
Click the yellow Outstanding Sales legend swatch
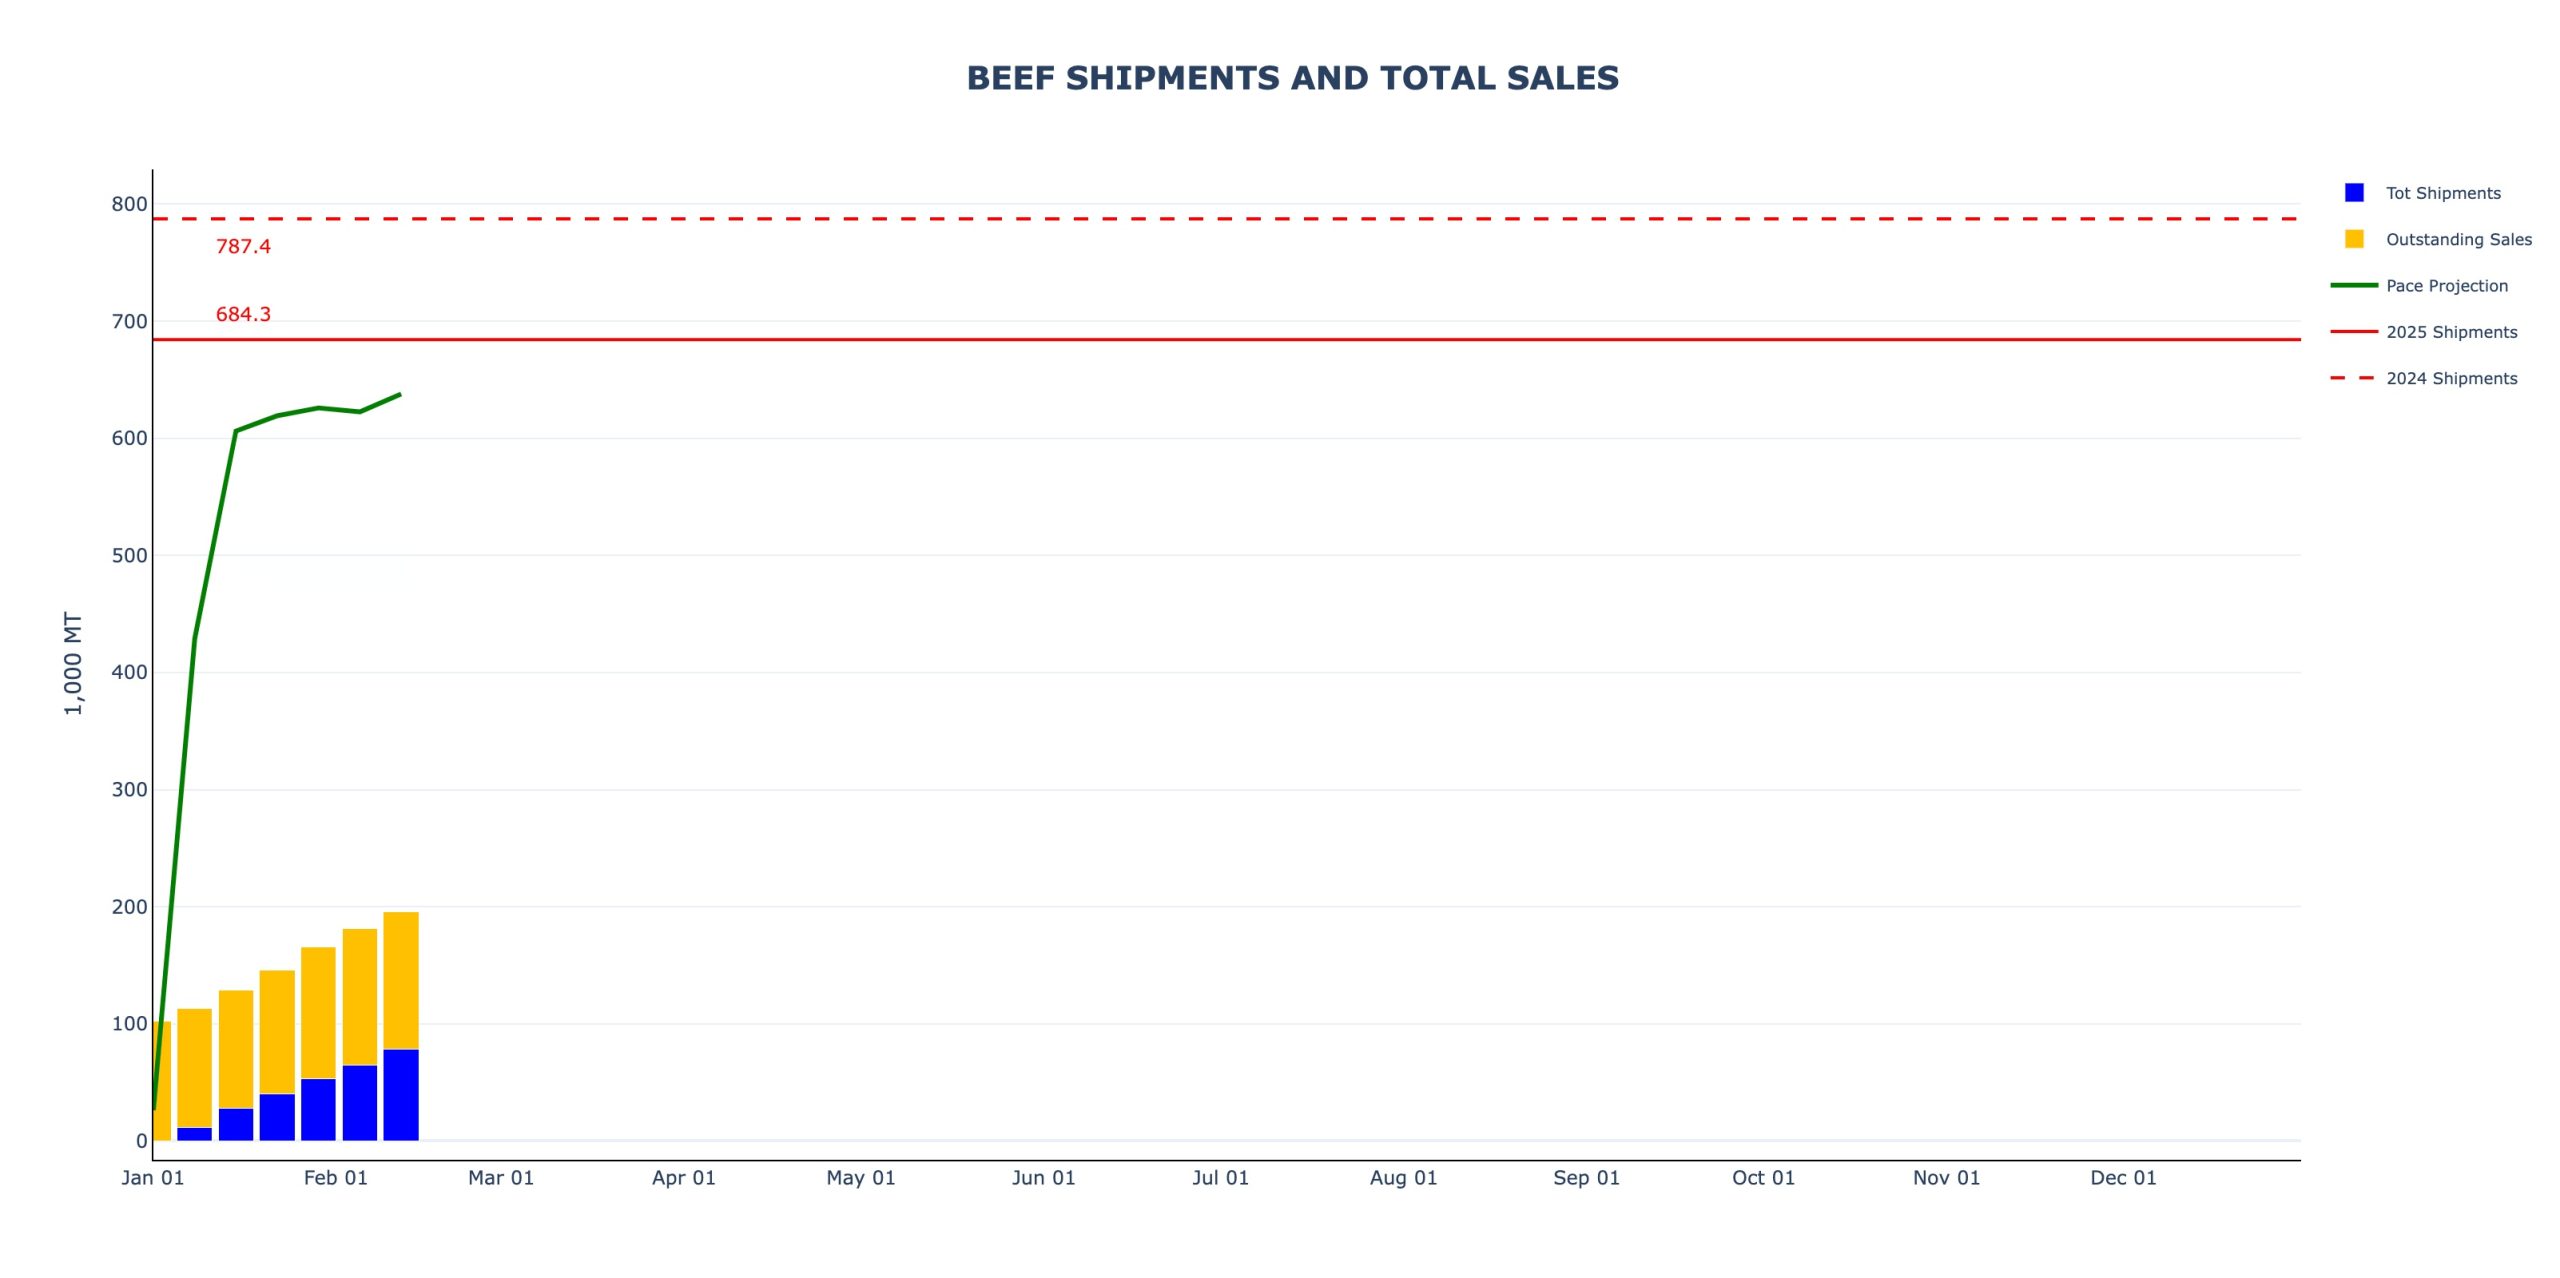pyautogui.click(x=2354, y=239)
